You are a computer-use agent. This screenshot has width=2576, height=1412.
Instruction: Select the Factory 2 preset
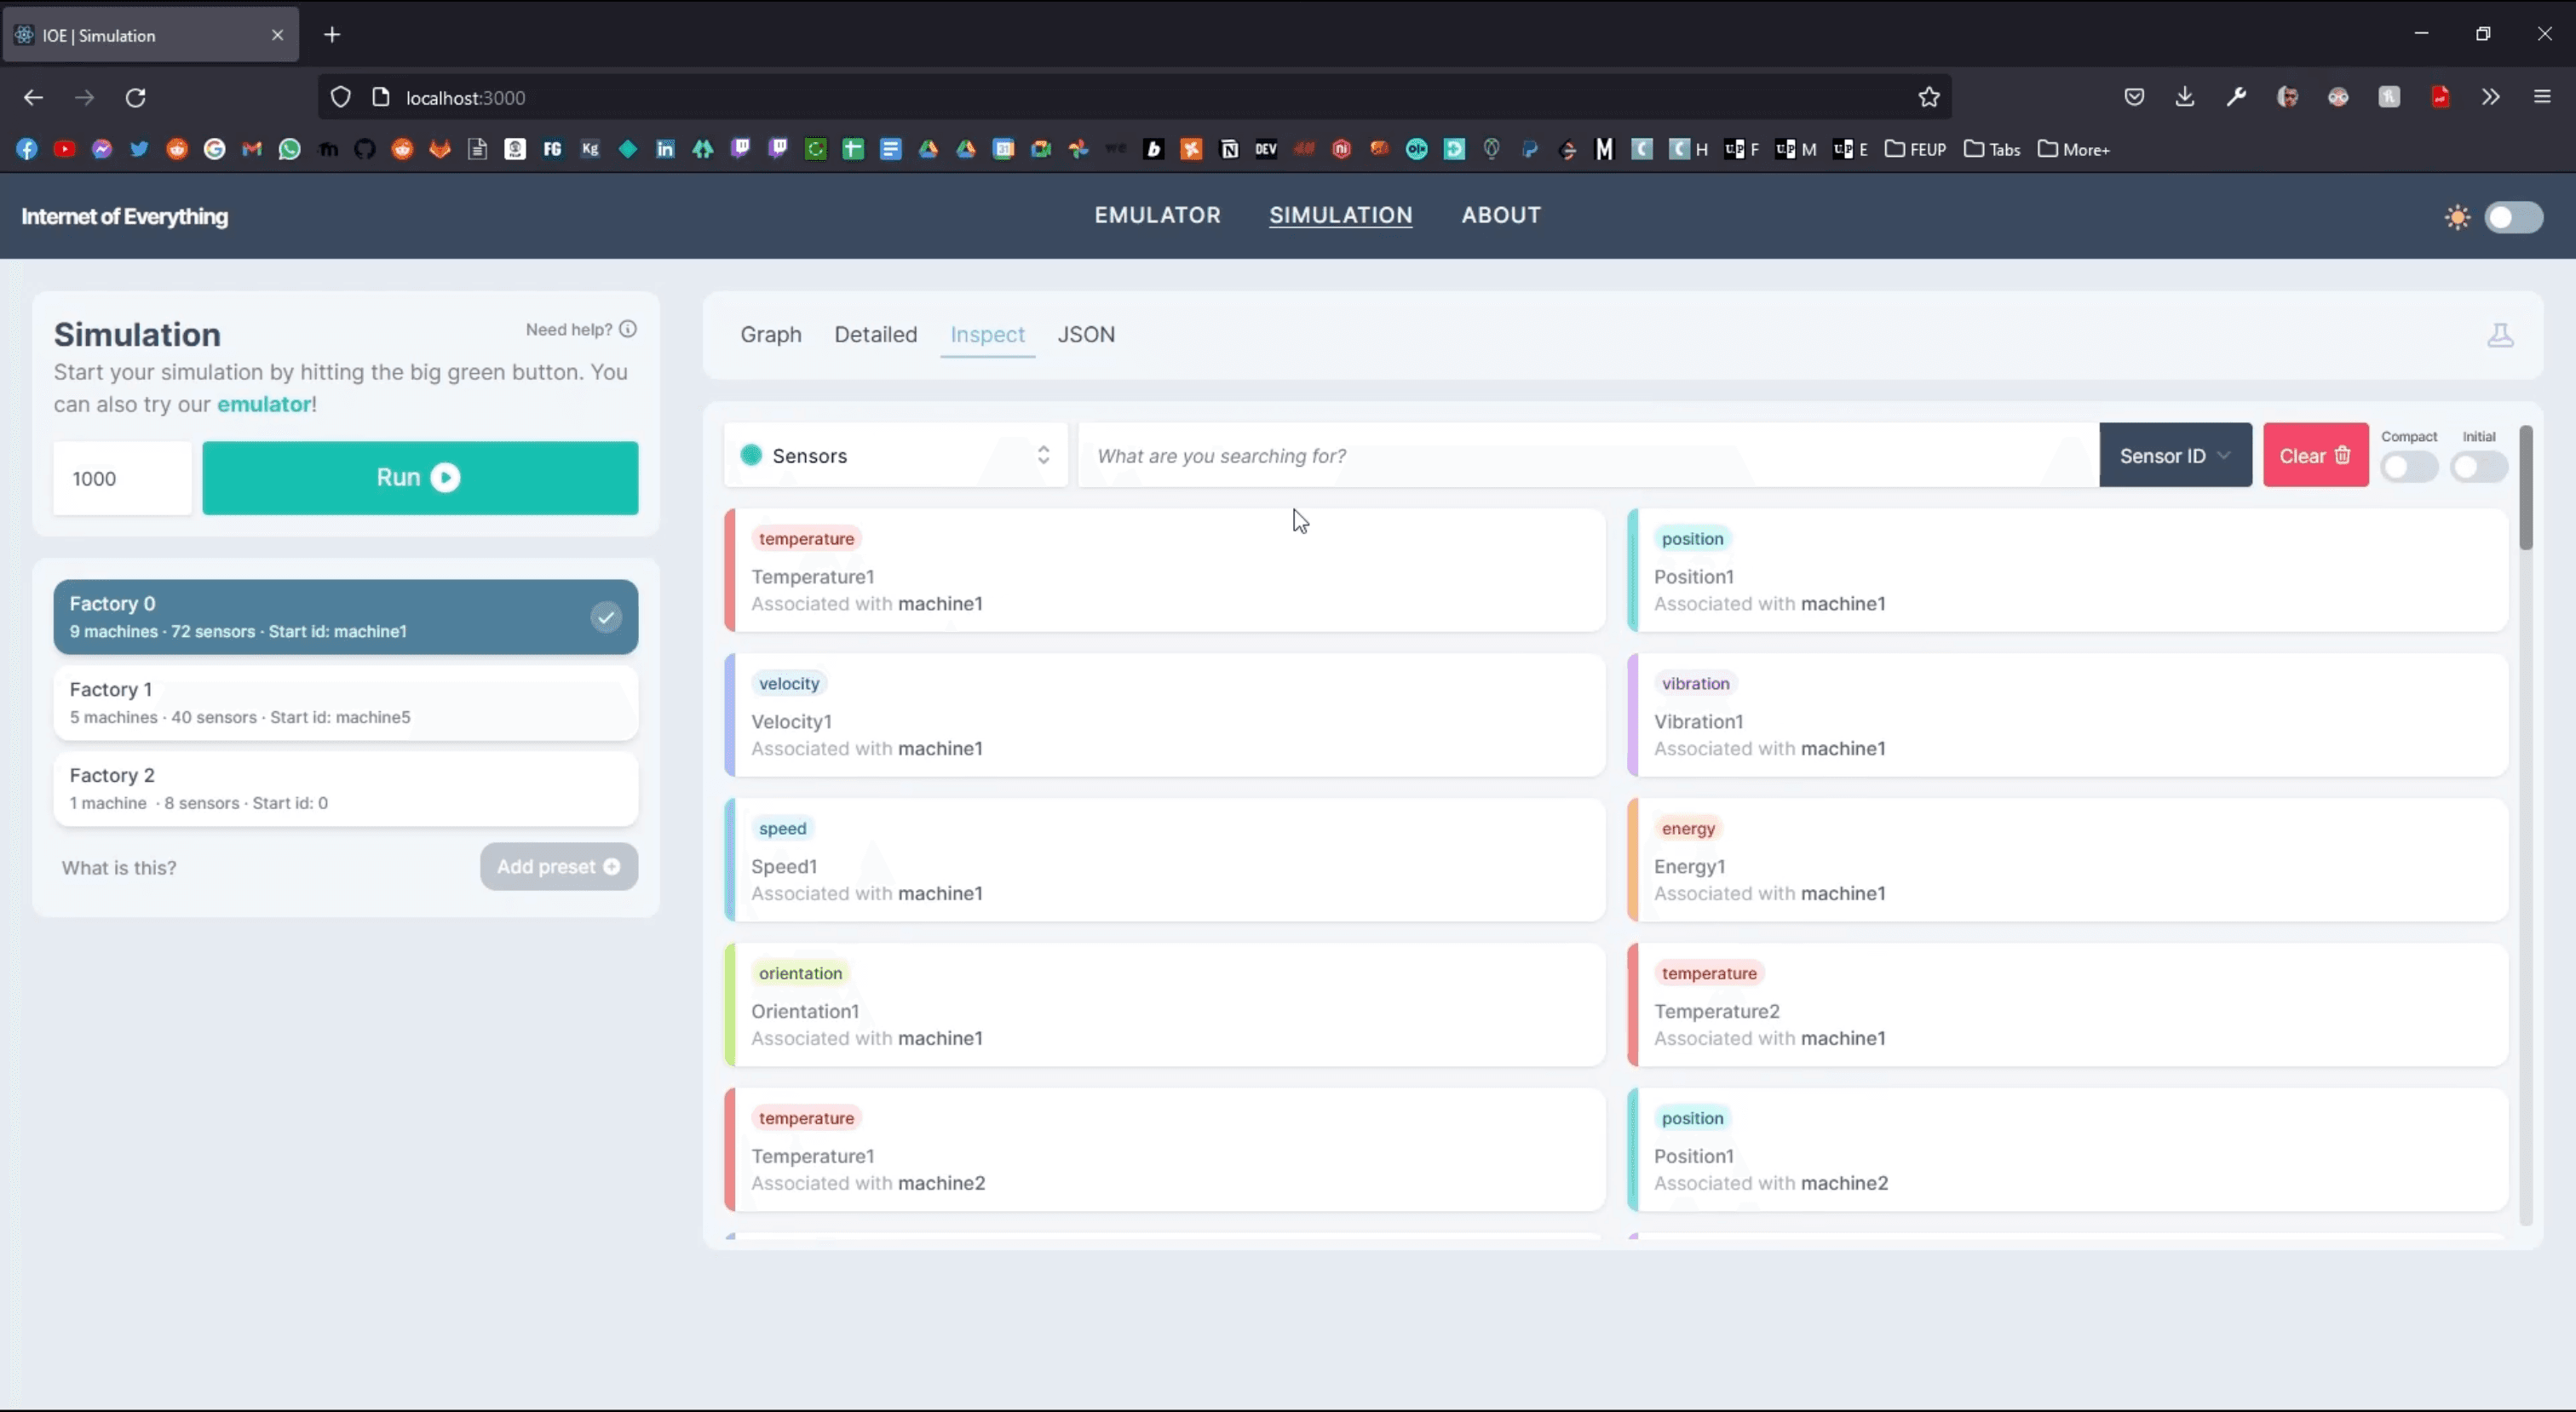(346, 789)
